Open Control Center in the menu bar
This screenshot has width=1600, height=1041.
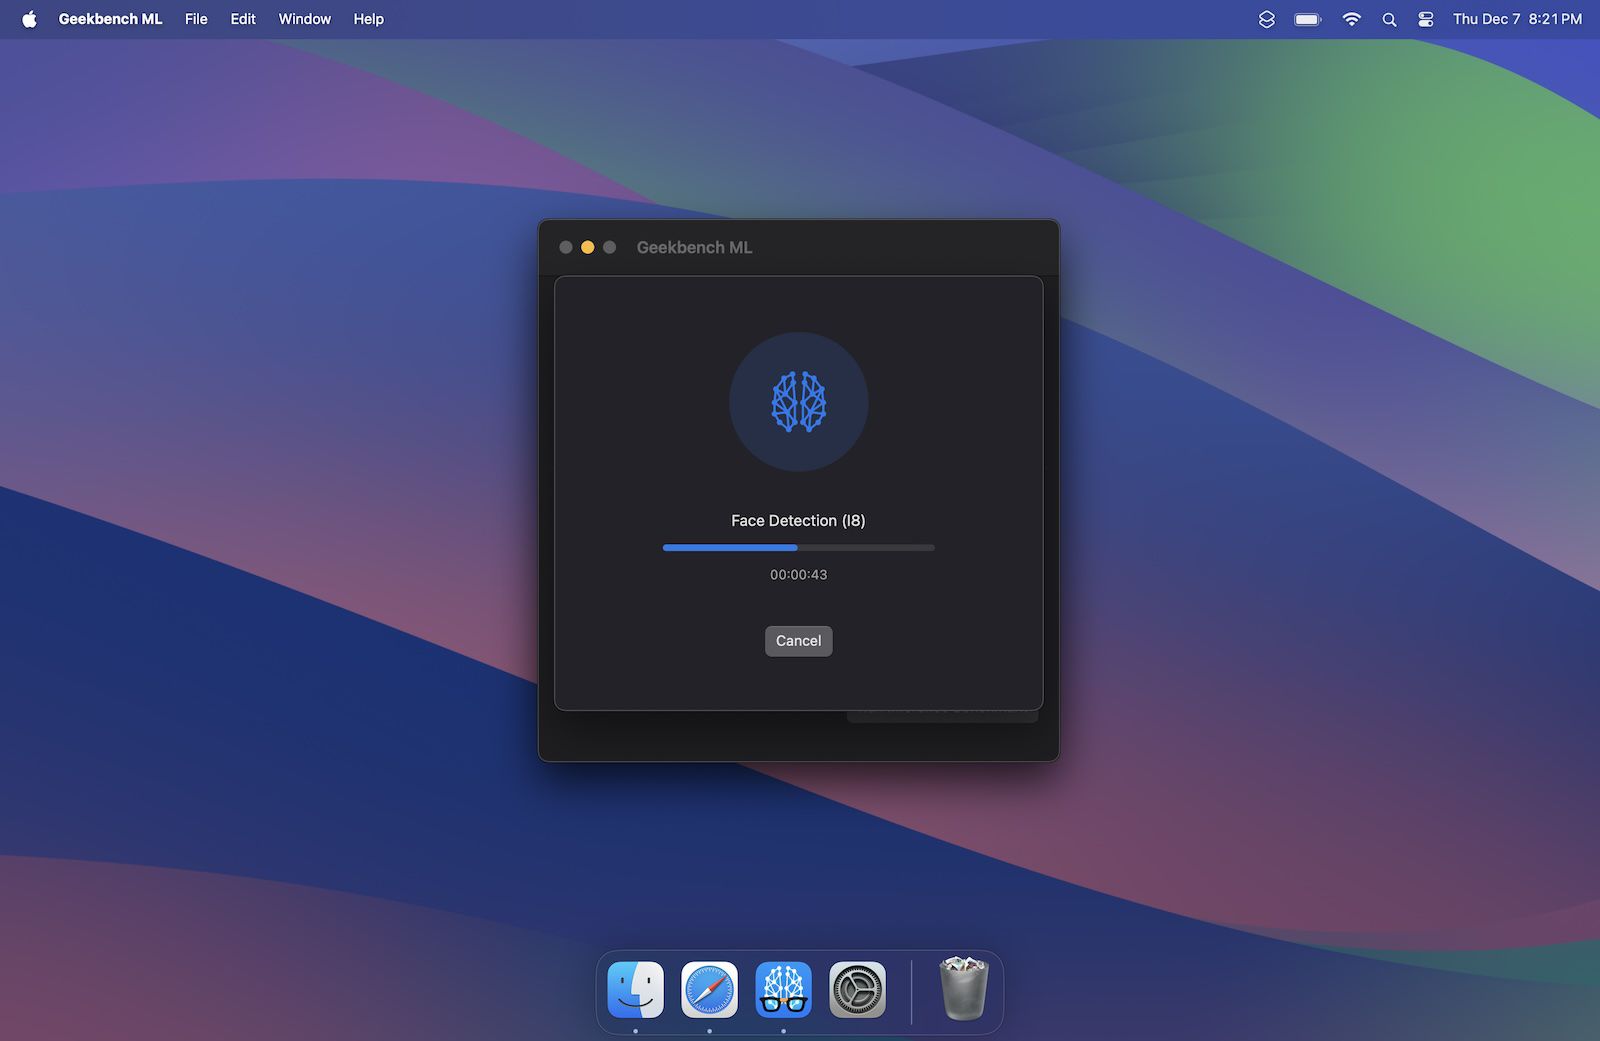(x=1426, y=19)
